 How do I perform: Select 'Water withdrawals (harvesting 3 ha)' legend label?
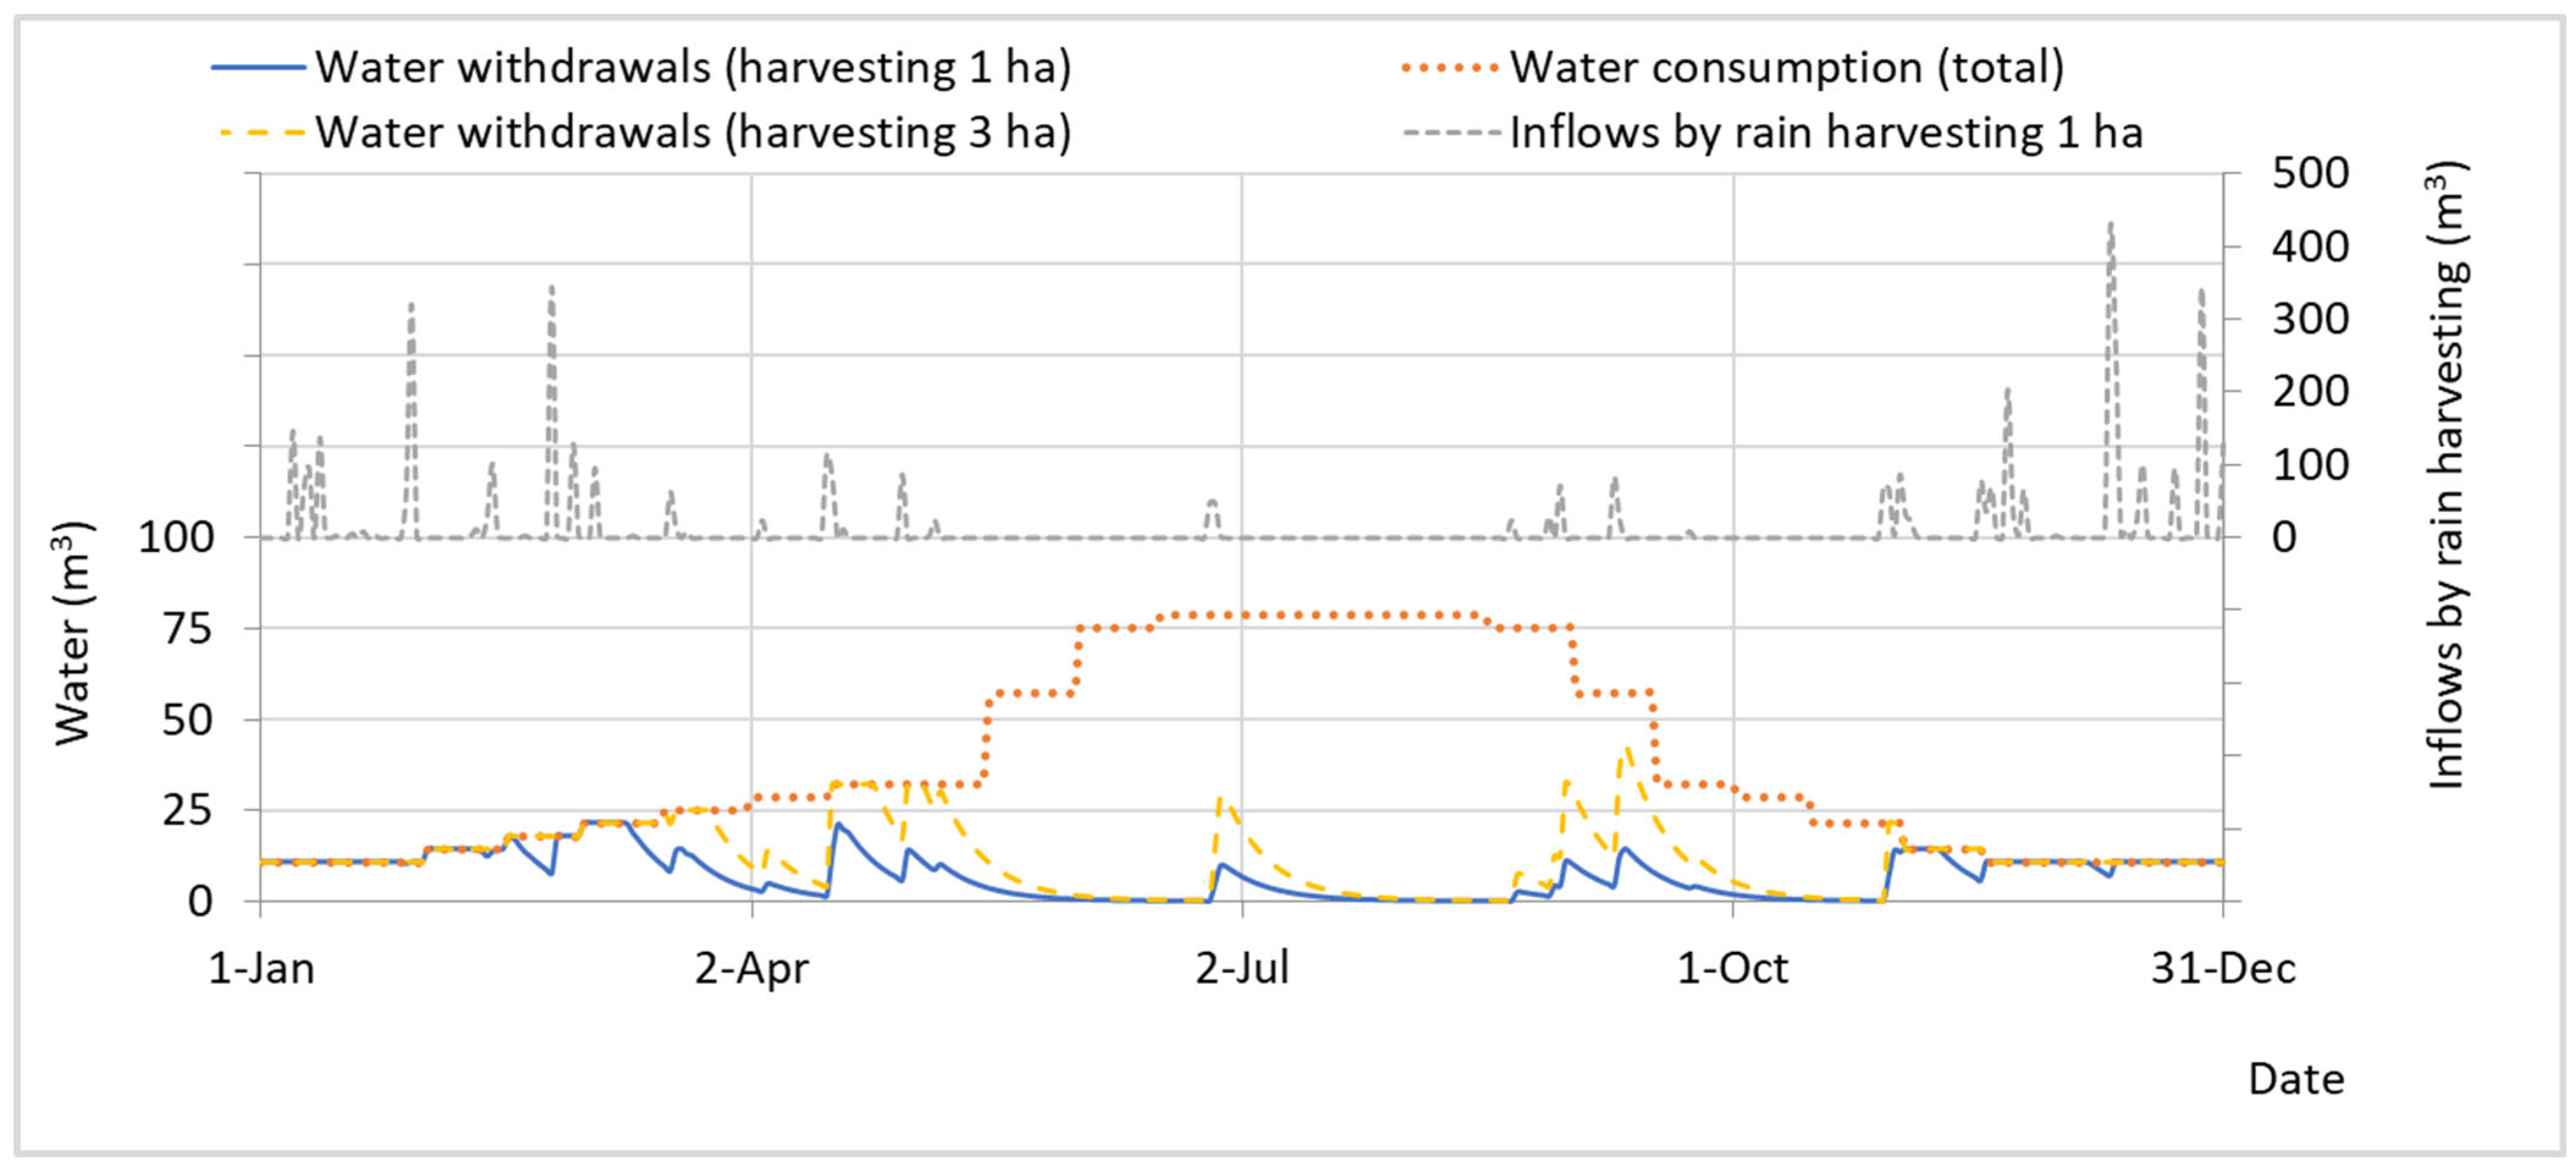693,132
